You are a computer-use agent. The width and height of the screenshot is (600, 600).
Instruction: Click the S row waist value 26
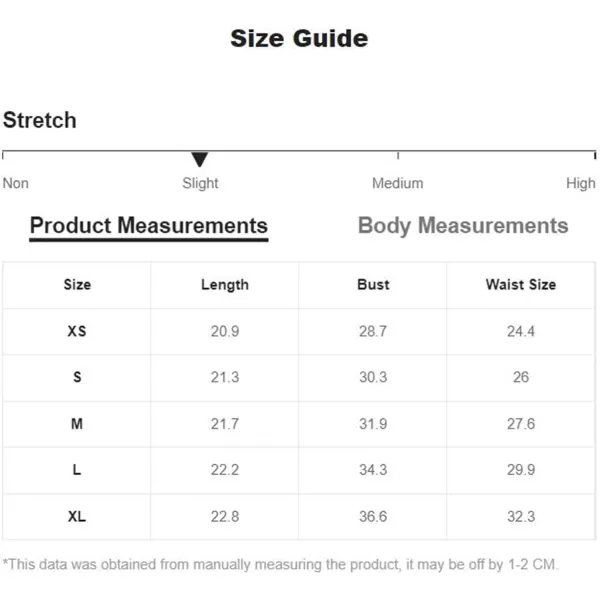pyautogui.click(x=521, y=377)
